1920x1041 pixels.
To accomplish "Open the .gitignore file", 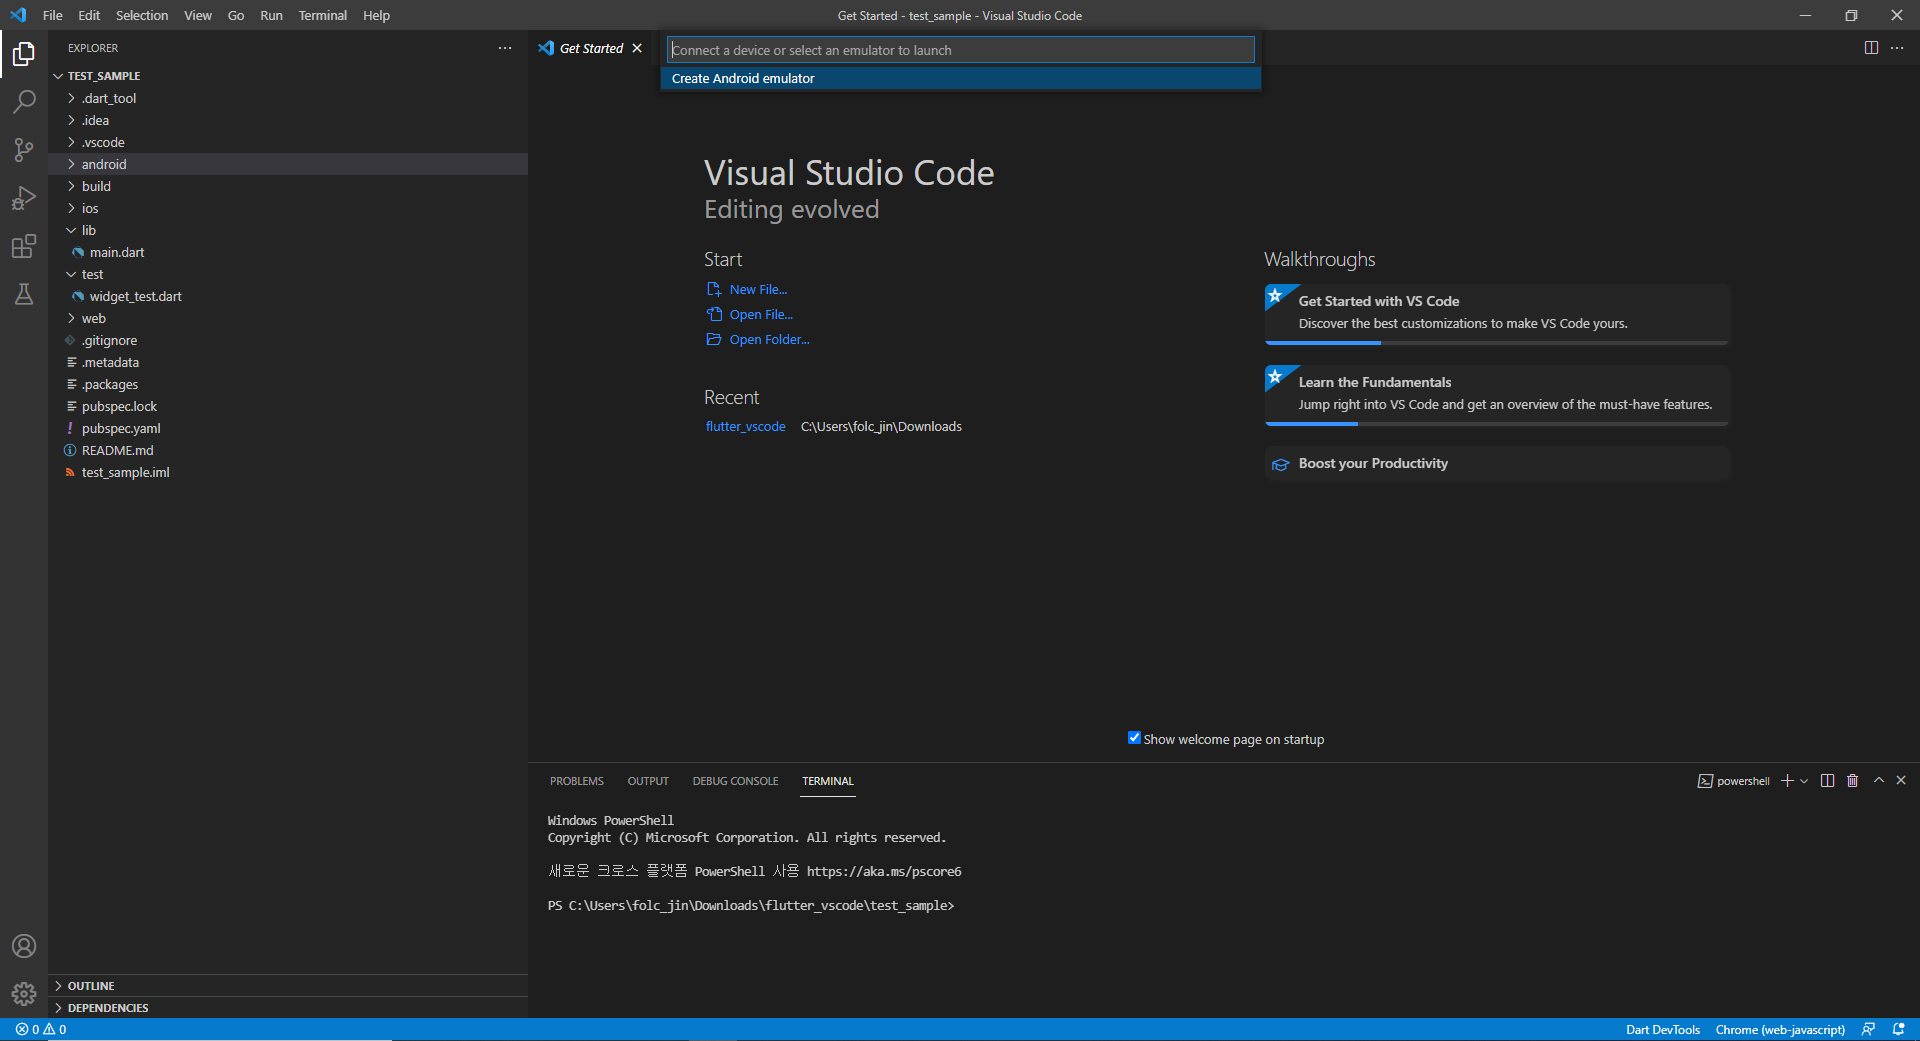I will 288,340.
